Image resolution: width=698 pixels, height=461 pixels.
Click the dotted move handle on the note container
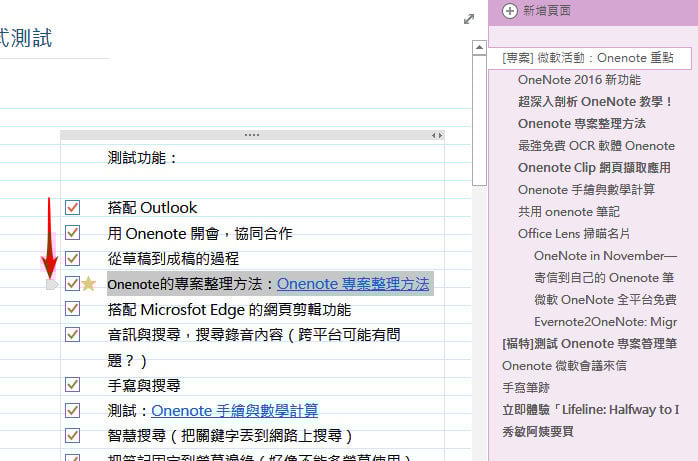tap(252, 135)
